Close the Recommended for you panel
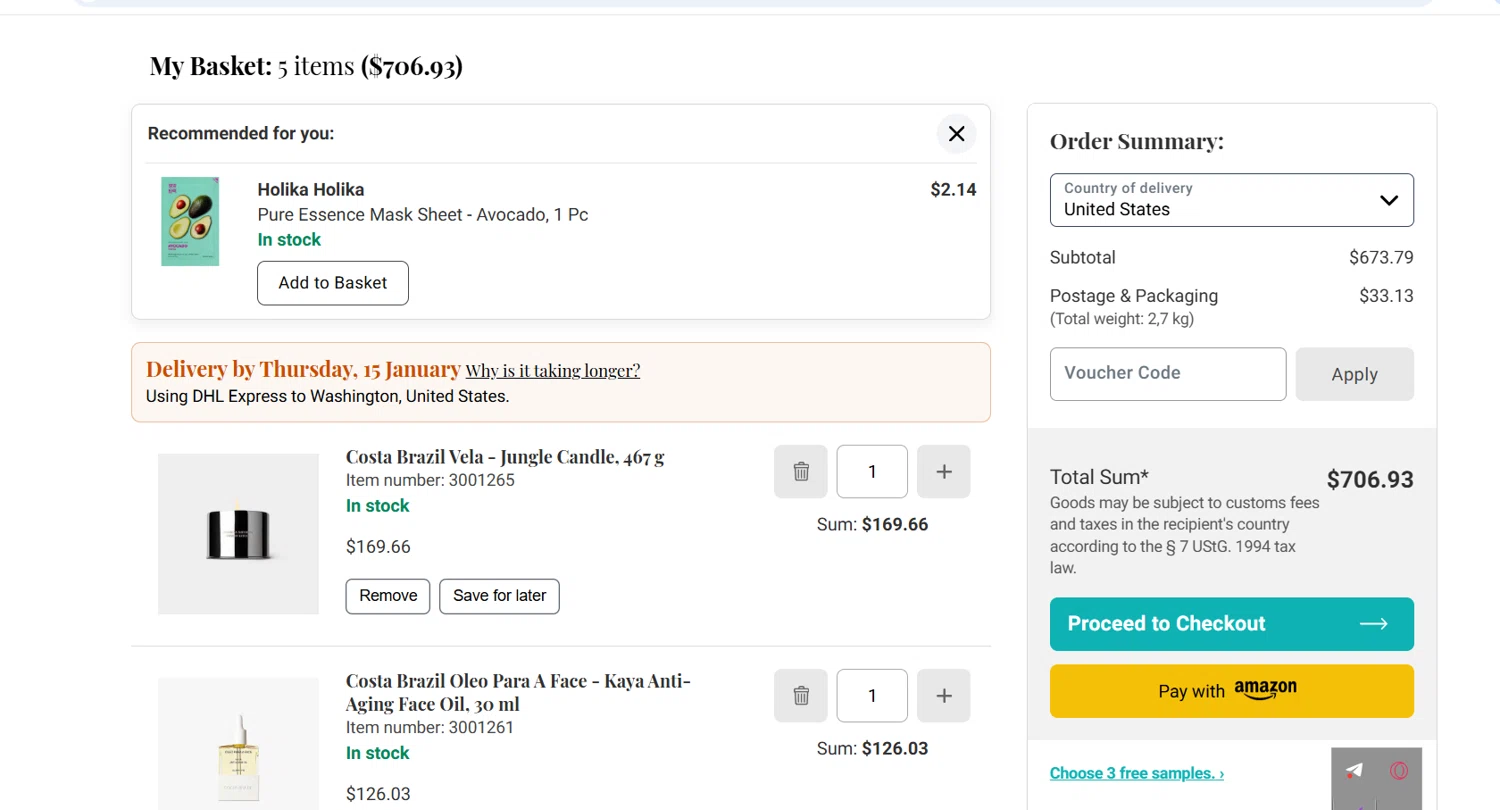 (x=956, y=133)
